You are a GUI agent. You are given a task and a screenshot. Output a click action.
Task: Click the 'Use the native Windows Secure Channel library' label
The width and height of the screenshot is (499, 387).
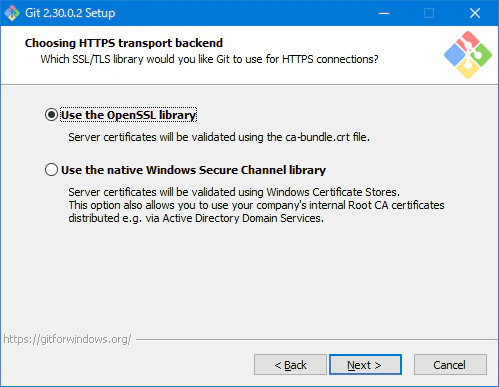point(193,170)
